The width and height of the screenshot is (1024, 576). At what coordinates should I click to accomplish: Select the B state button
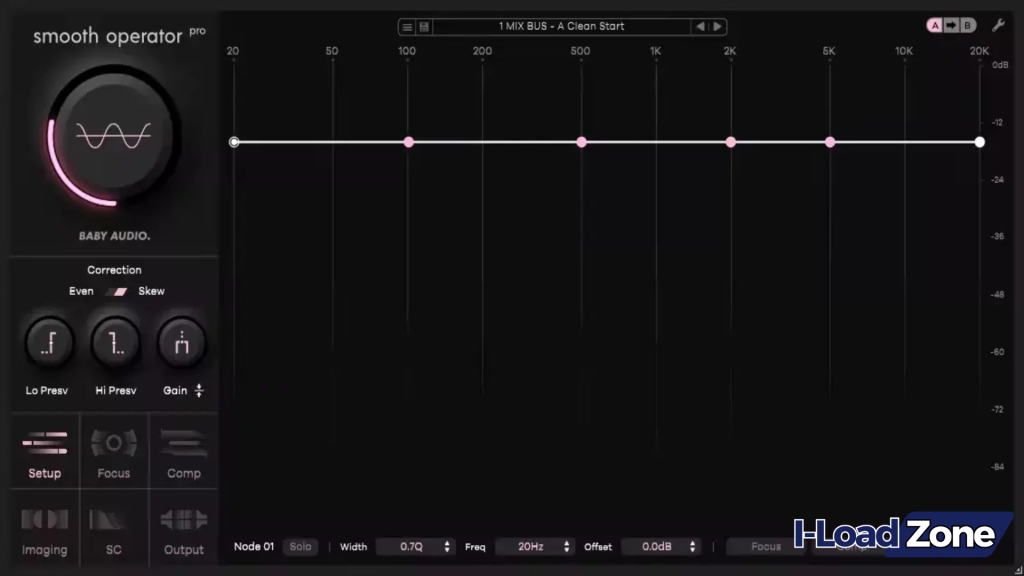click(967, 25)
